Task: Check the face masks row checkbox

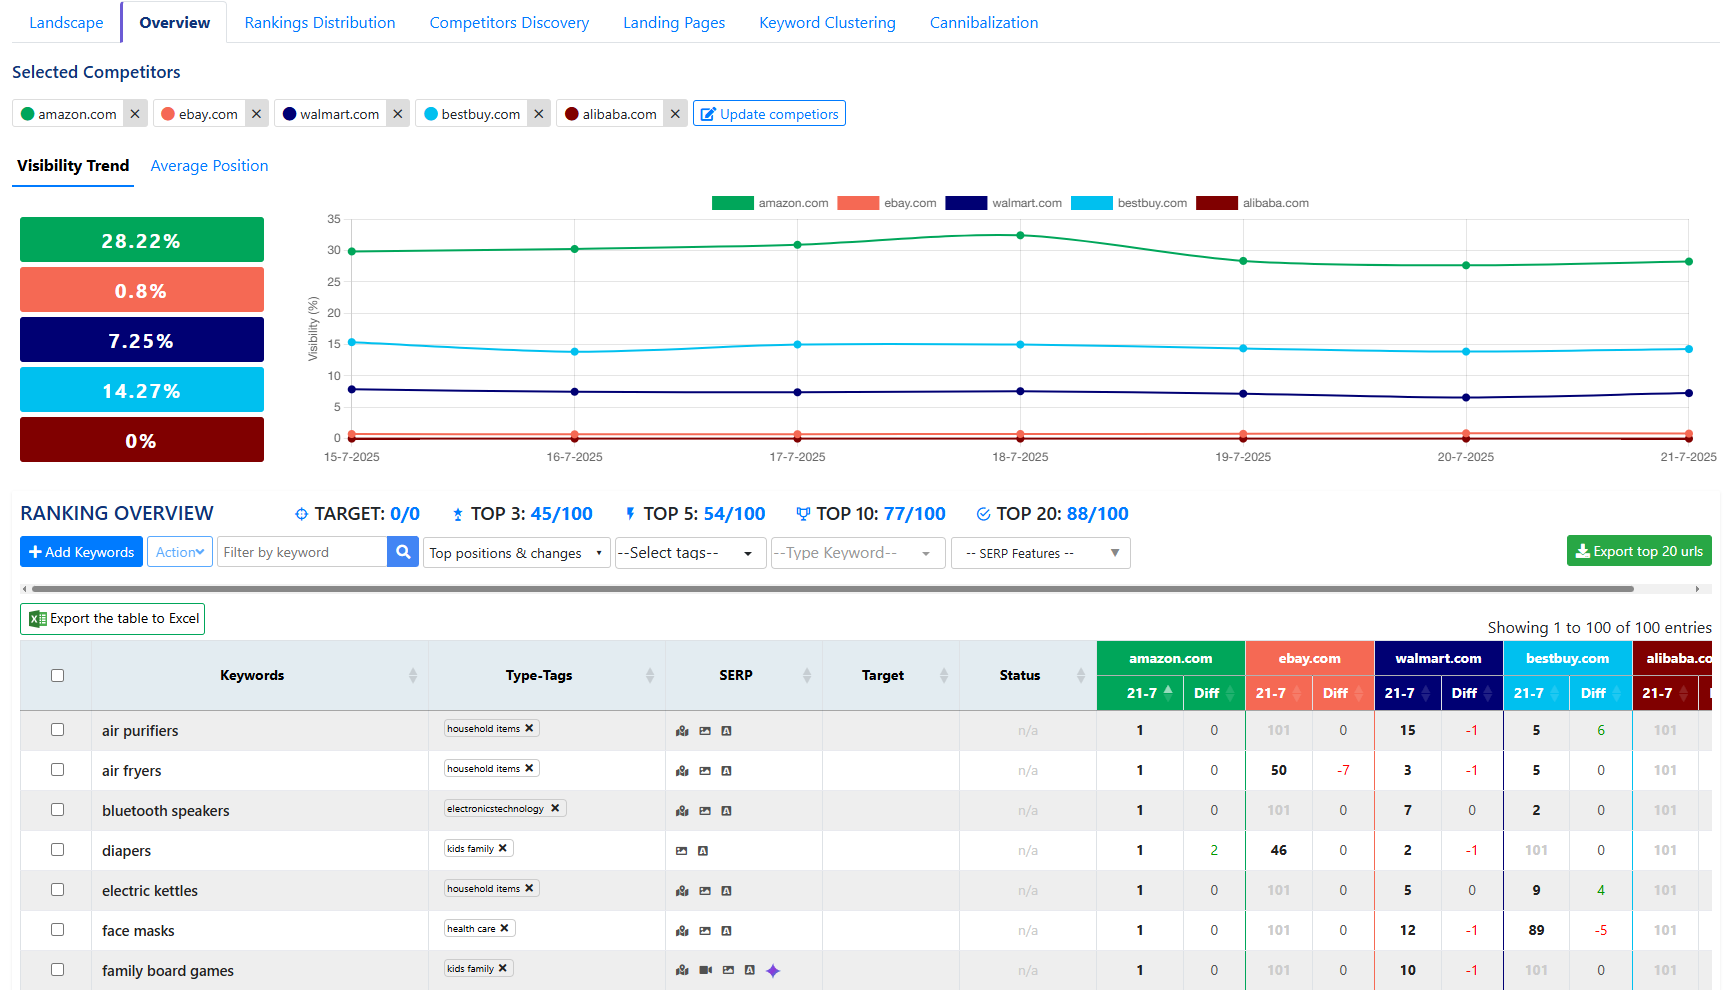Action: click(57, 930)
